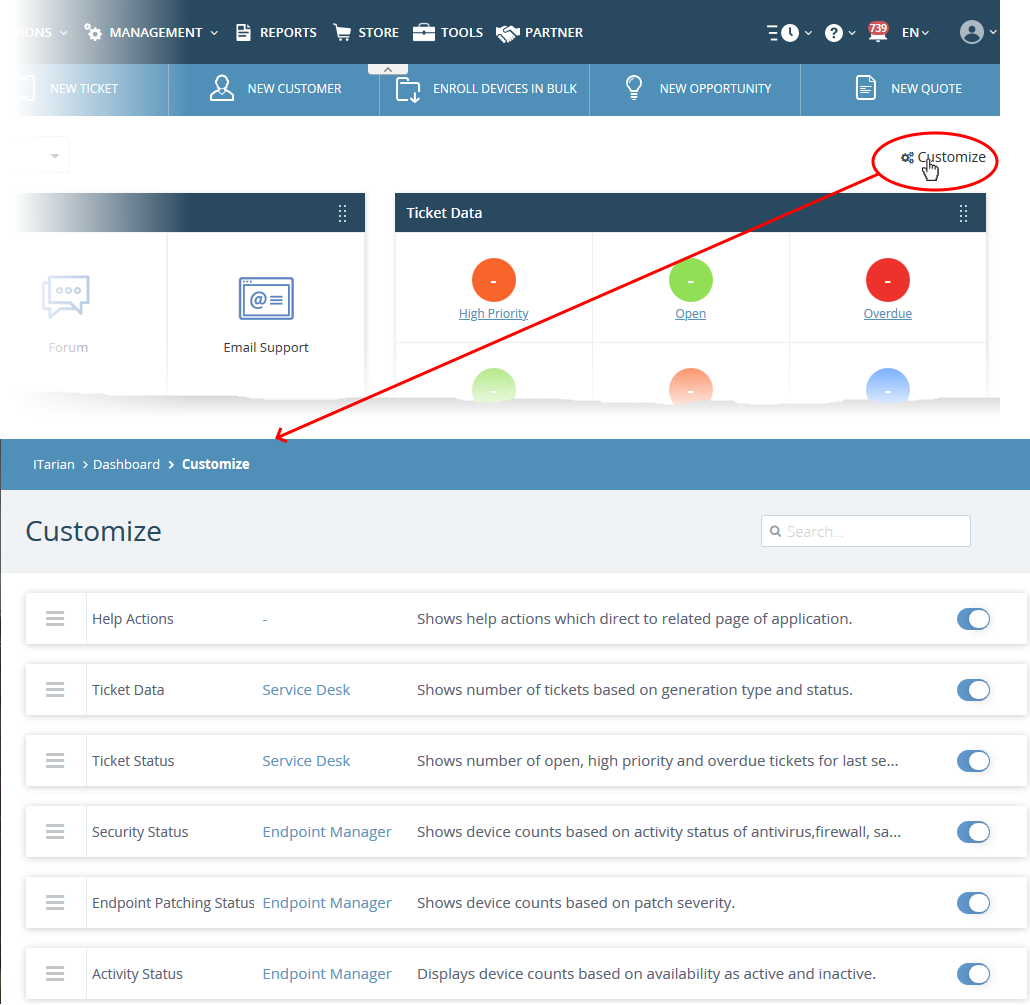Go to ITarian in the breadcrumb
Viewport: 1030px width, 1005px height.
[x=54, y=464]
